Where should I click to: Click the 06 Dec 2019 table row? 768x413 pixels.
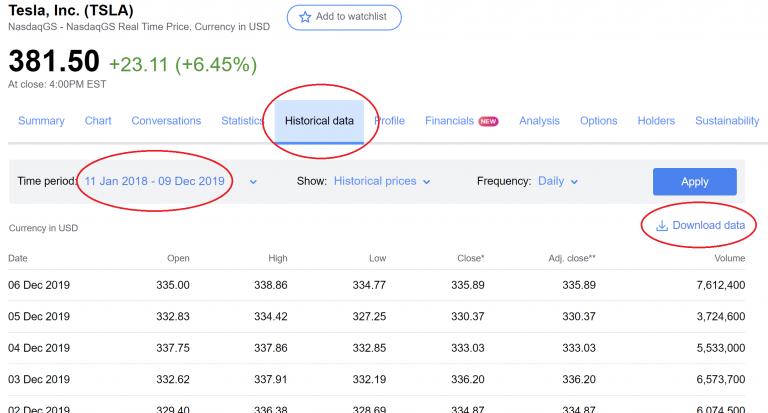pos(377,285)
